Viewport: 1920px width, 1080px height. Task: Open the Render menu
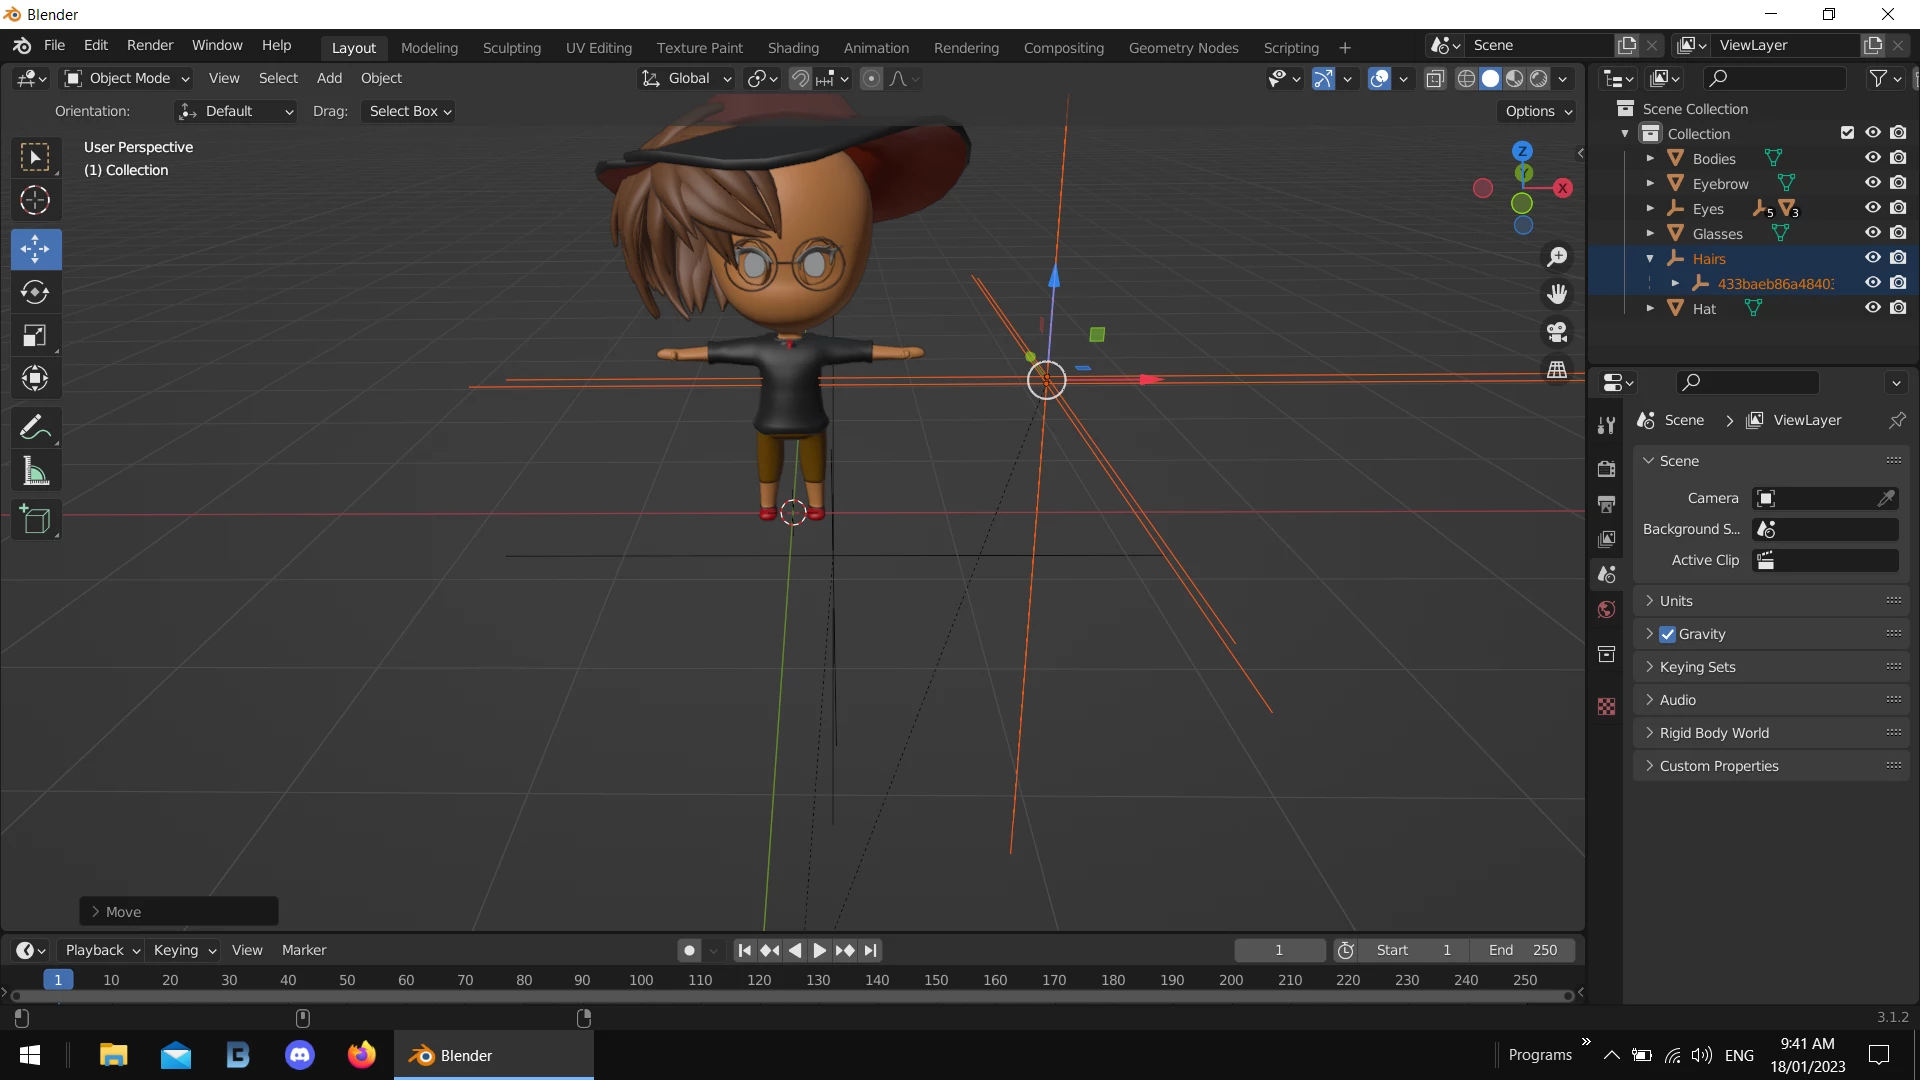coord(150,45)
